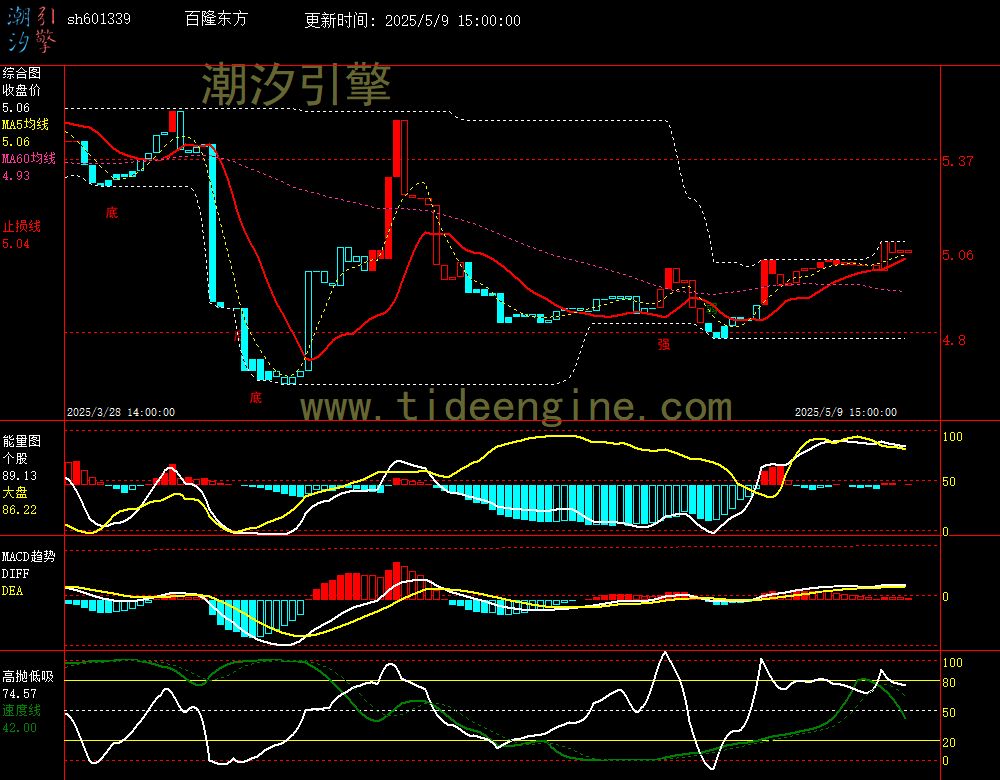Viewport: 1000px width, 780px height.
Task: Click the 5.37 price axis label
Action: coord(958,161)
